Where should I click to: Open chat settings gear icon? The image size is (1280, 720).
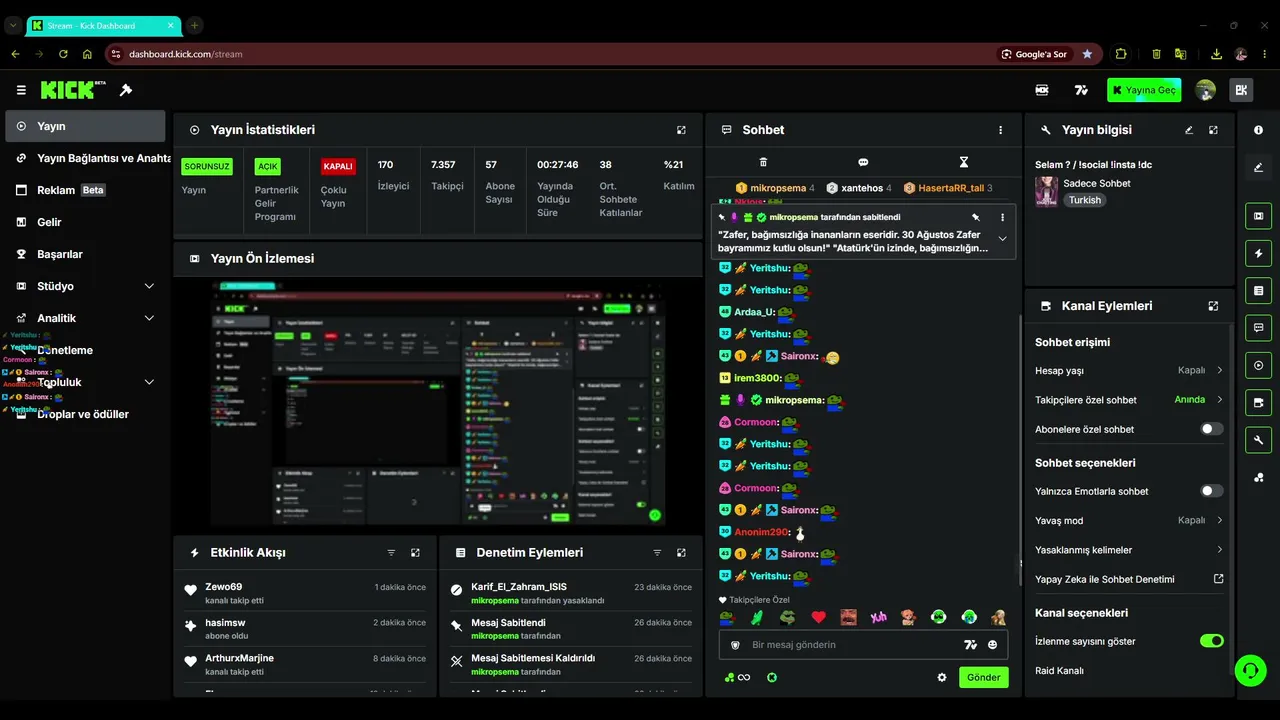(x=941, y=677)
